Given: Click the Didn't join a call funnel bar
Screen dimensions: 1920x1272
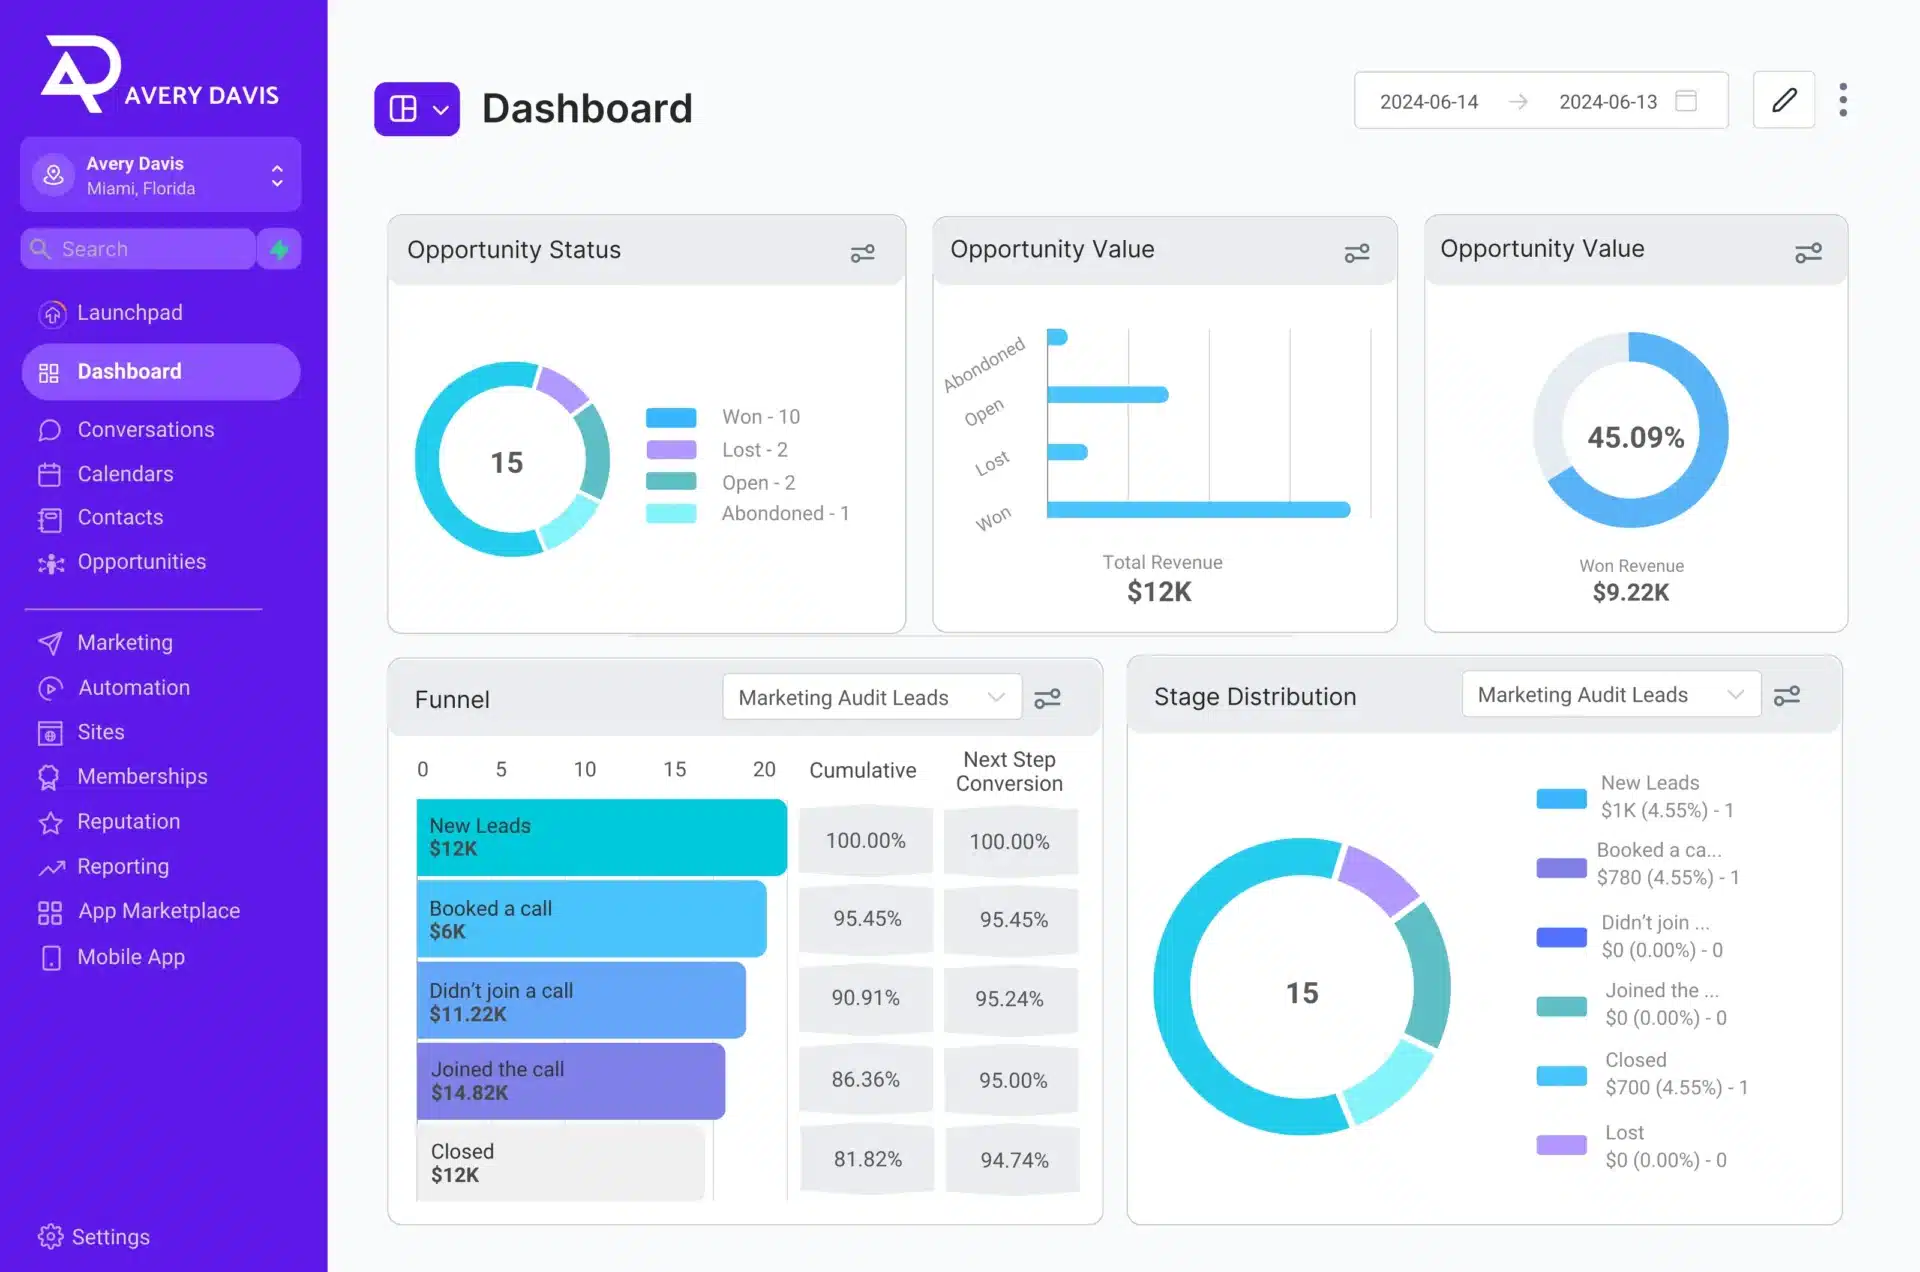Looking at the screenshot, I should (x=581, y=1001).
